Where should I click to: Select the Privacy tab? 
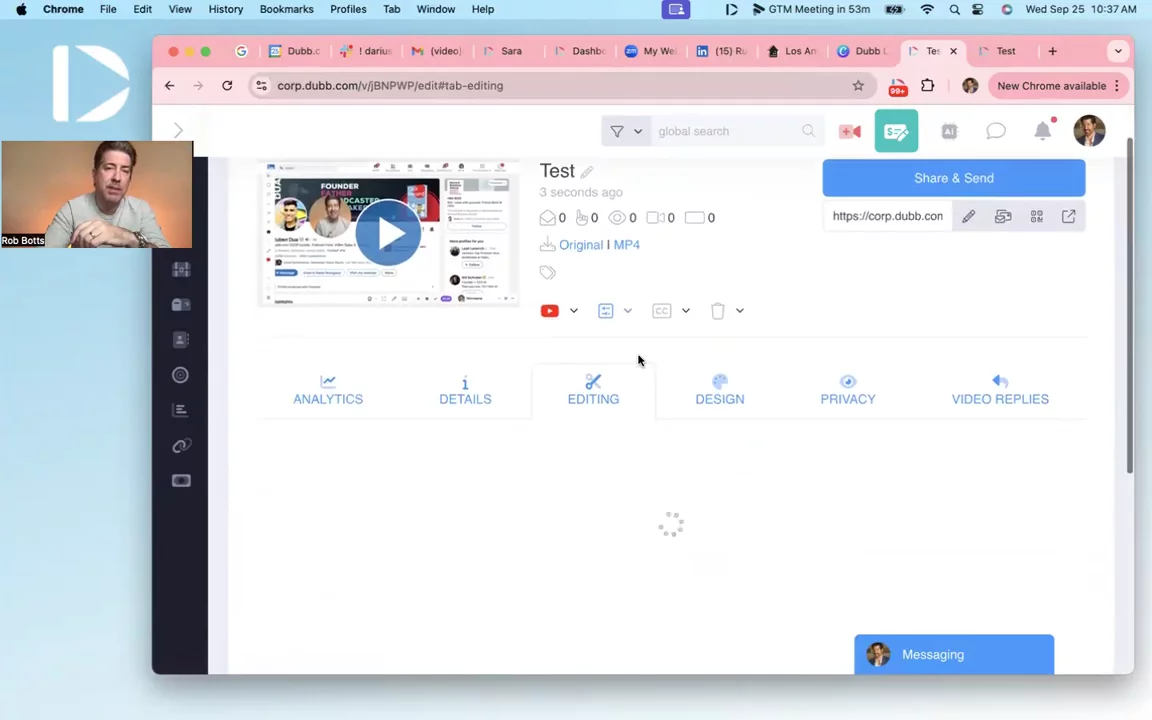847,390
